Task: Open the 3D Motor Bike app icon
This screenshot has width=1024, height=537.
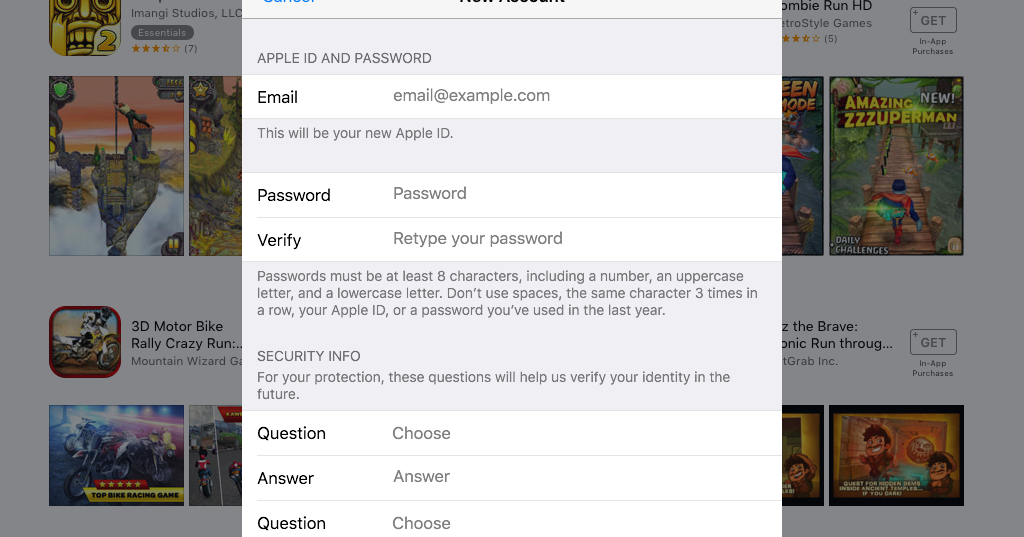Action: coord(85,341)
